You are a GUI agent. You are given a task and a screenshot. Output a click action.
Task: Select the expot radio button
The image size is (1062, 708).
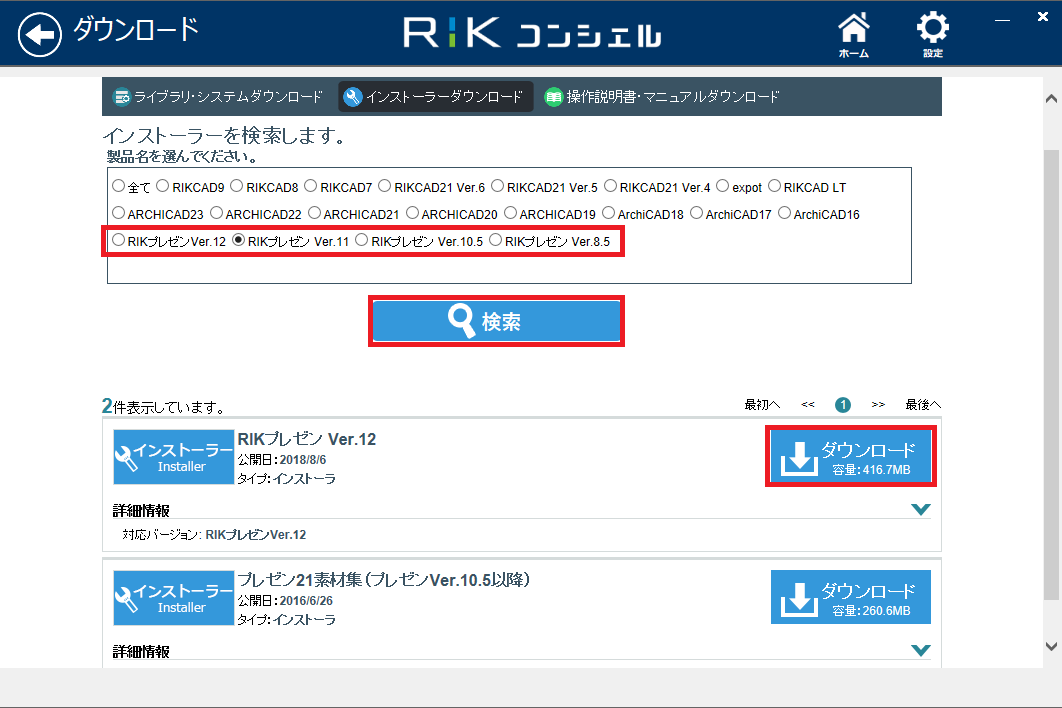coord(723,186)
